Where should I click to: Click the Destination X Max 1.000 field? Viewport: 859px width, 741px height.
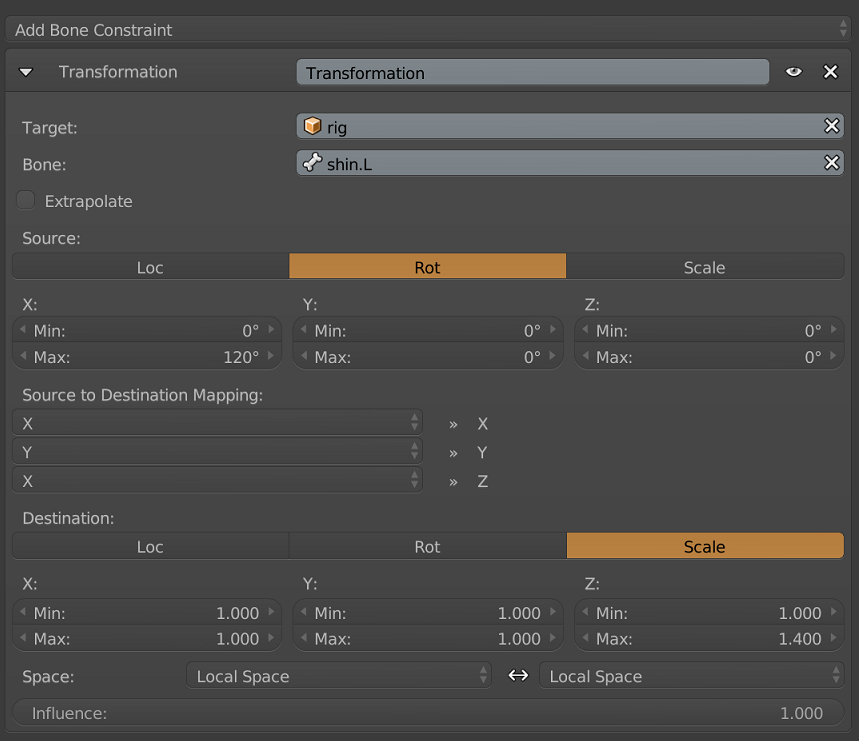pyautogui.click(x=147, y=639)
